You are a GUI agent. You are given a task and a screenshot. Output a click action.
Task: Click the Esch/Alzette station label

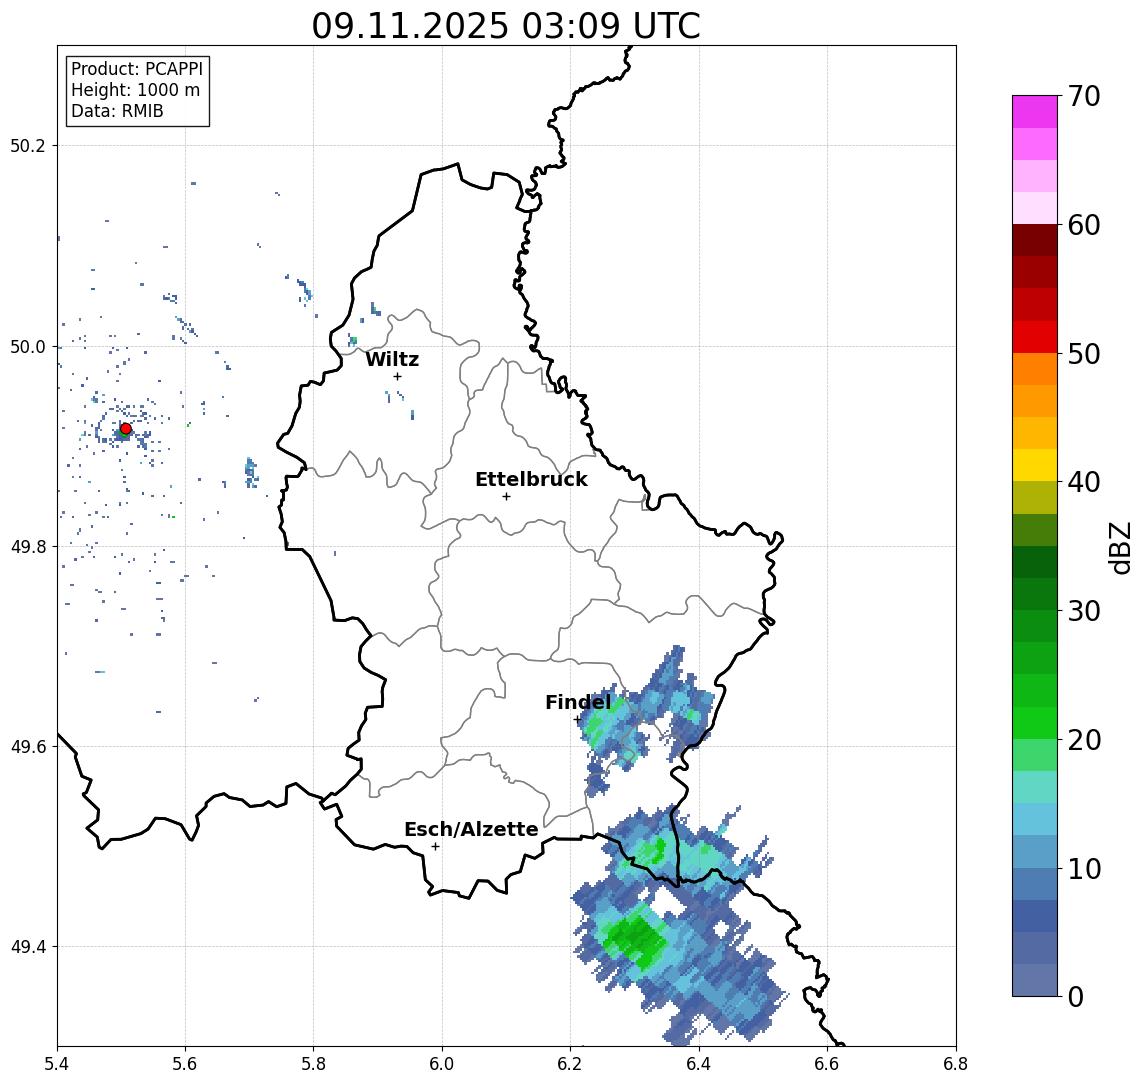pyautogui.click(x=471, y=829)
